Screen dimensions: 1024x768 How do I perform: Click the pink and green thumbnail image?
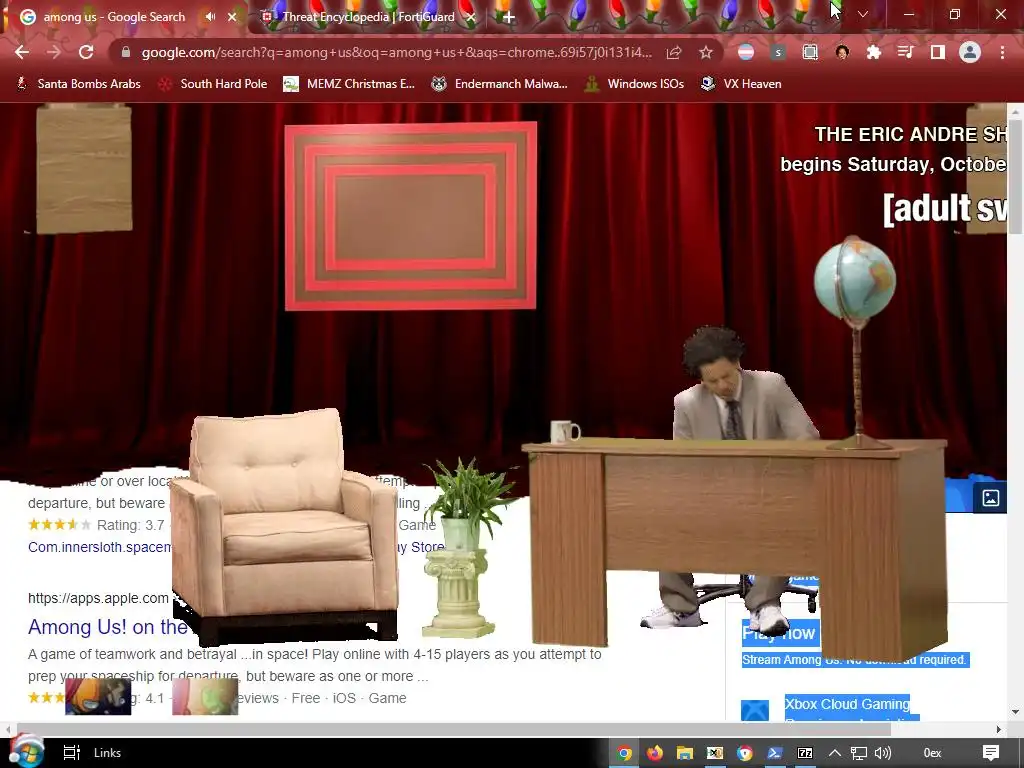coord(205,696)
